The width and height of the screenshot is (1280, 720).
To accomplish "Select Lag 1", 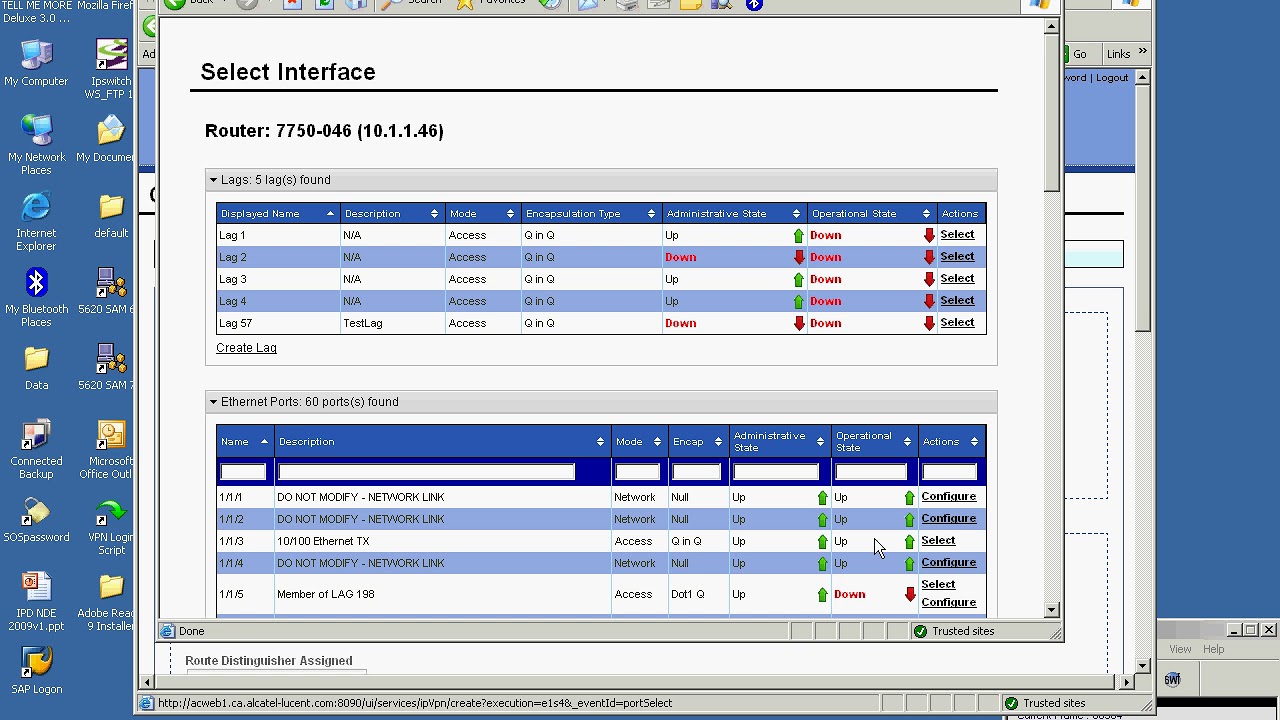I will coord(957,235).
